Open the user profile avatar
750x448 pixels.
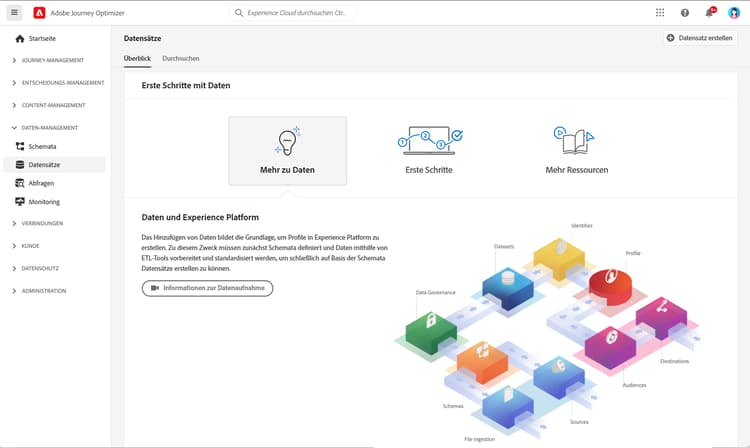(734, 13)
